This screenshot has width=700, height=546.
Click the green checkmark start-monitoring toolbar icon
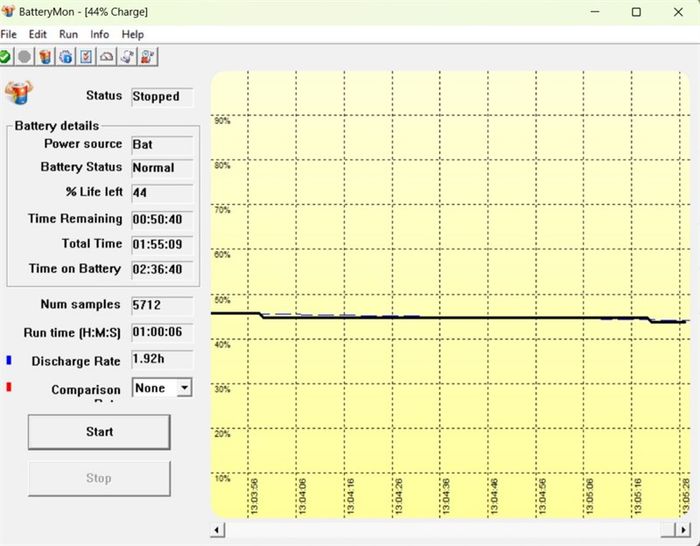click(x=5, y=57)
